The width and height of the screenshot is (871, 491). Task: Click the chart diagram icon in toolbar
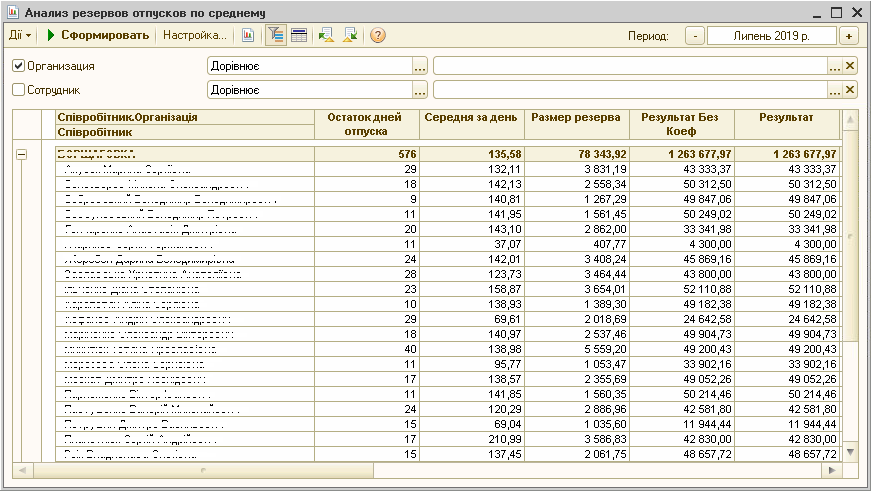pyautogui.click(x=248, y=35)
